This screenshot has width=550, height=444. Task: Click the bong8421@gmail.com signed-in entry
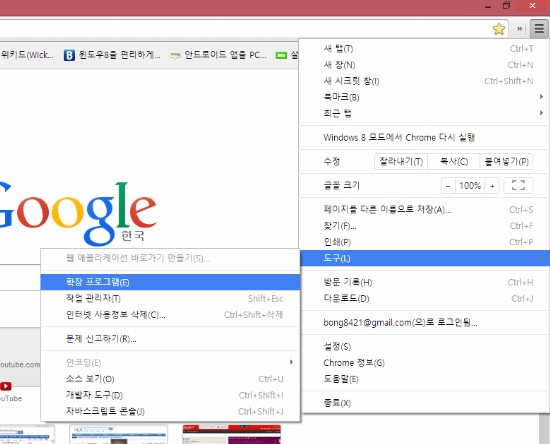(424, 322)
